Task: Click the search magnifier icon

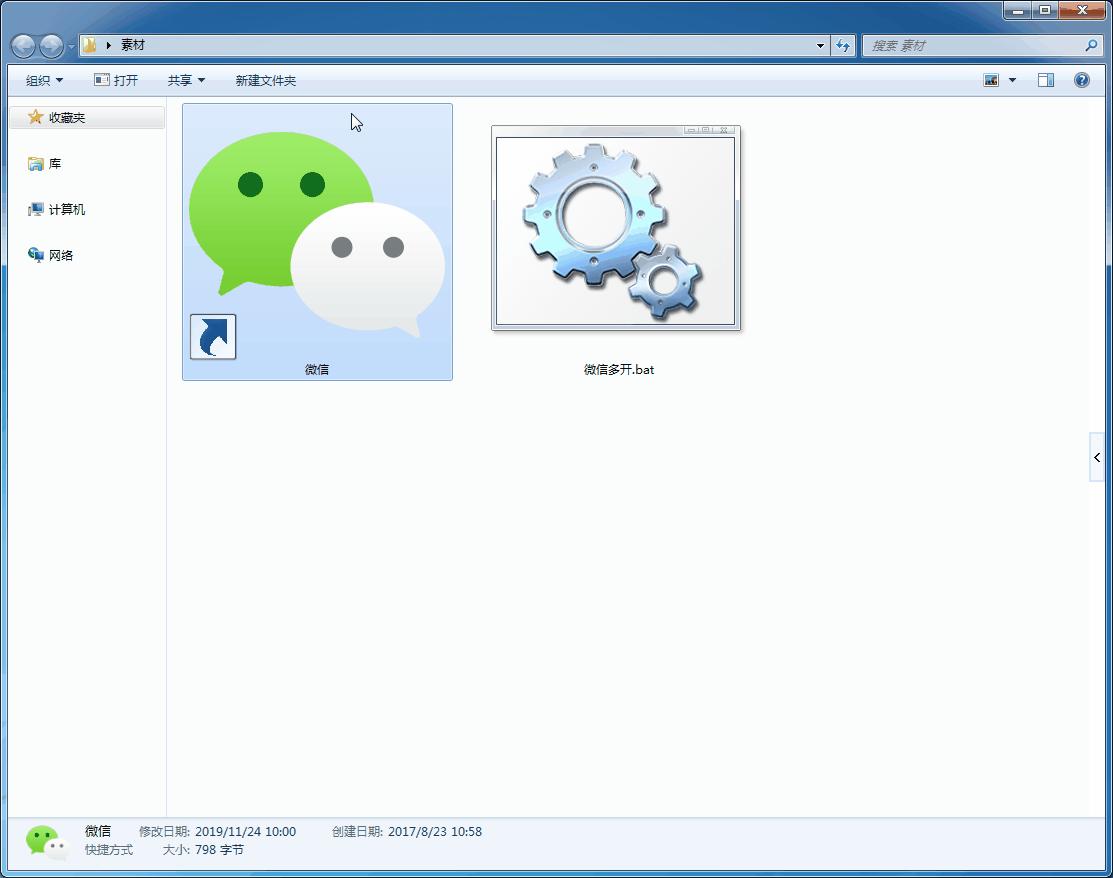Action: [1090, 45]
